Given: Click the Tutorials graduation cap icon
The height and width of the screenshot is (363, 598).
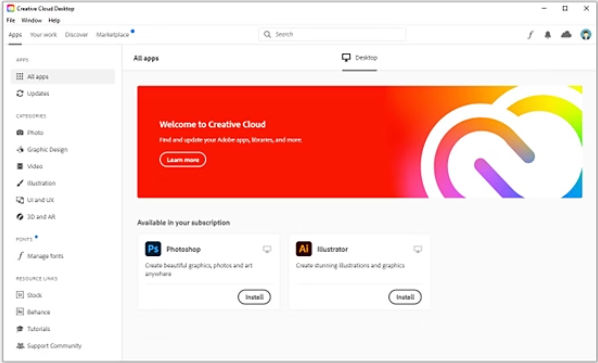Looking at the screenshot, I should coord(20,329).
